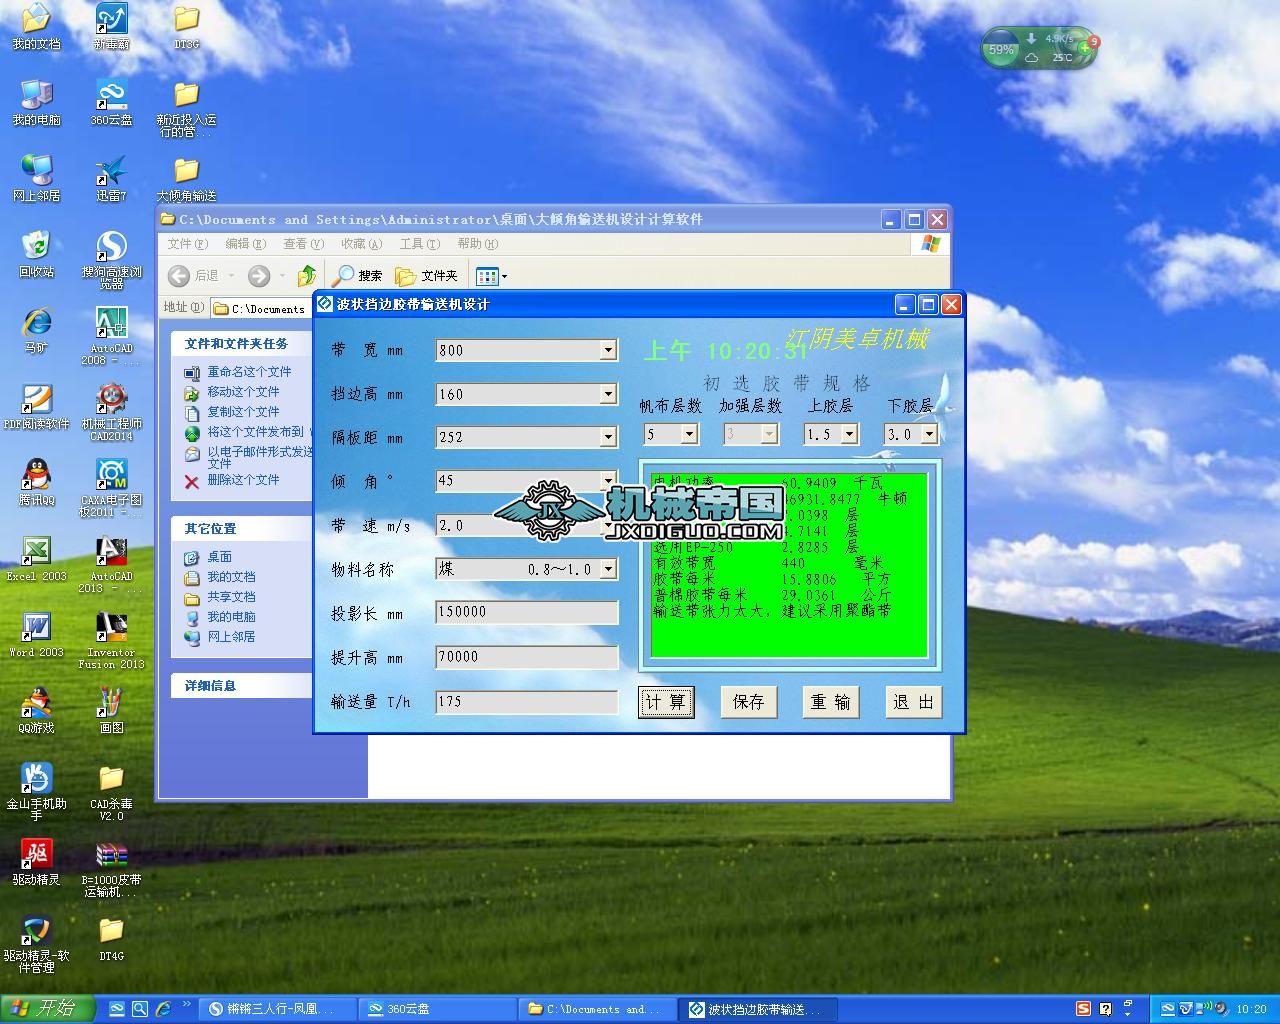Select the 网上邻居 desktop icon
Image resolution: width=1280 pixels, height=1024 pixels.
36,178
